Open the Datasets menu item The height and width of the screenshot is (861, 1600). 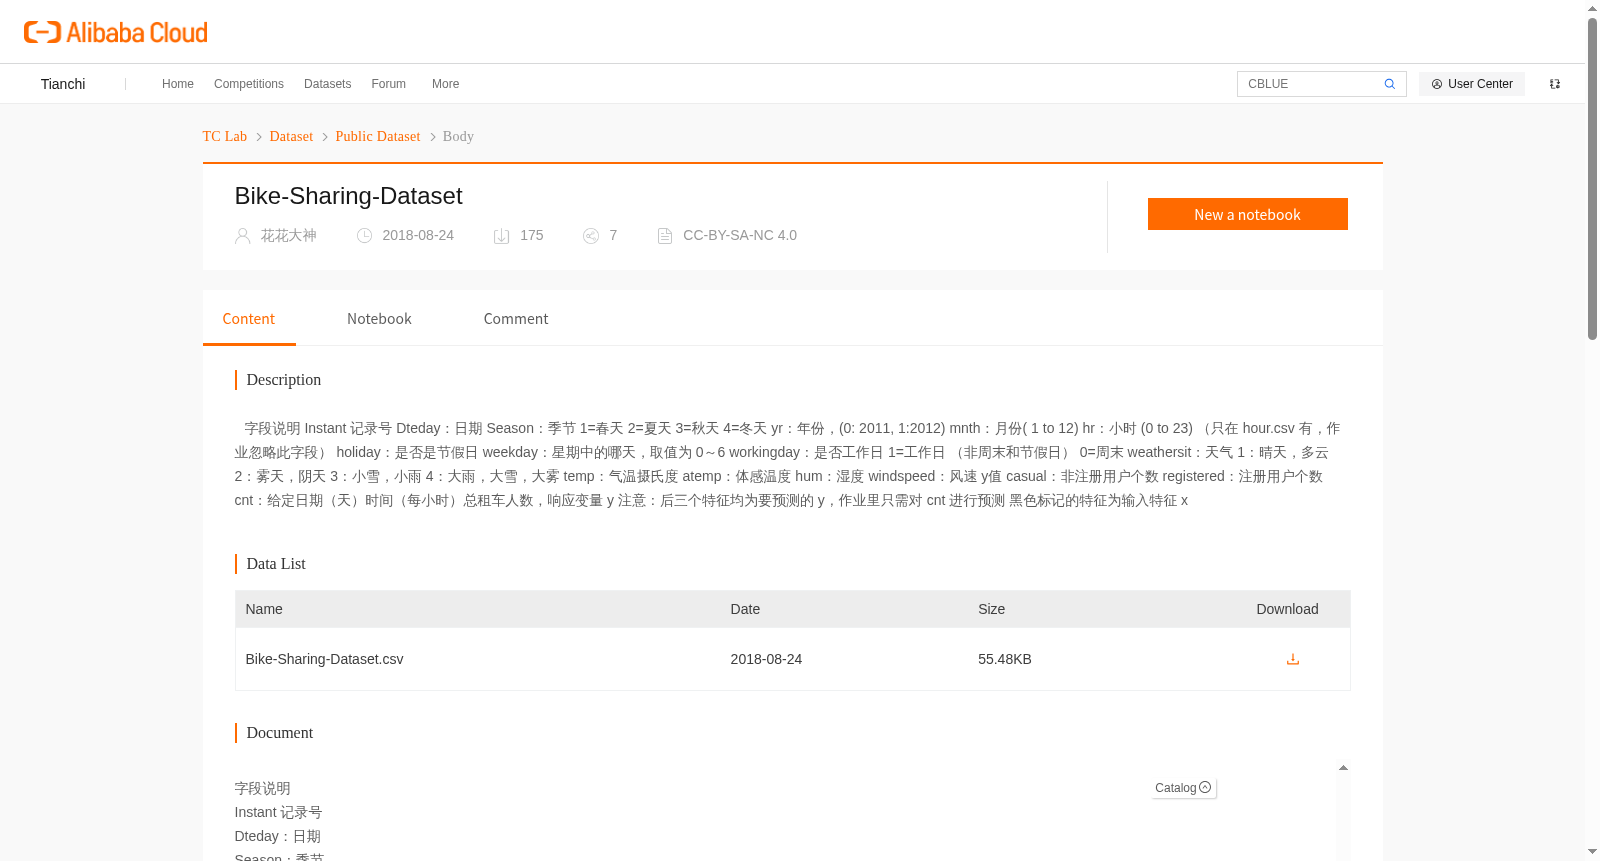pos(327,84)
